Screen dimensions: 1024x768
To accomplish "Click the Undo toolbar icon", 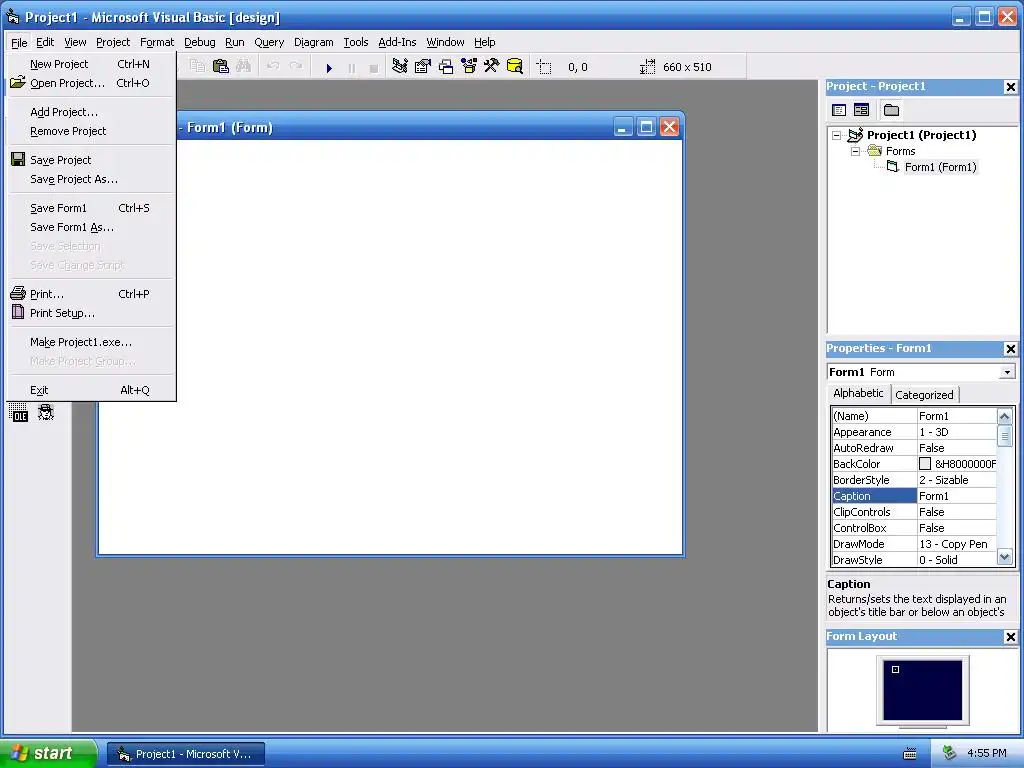I will click(273, 66).
